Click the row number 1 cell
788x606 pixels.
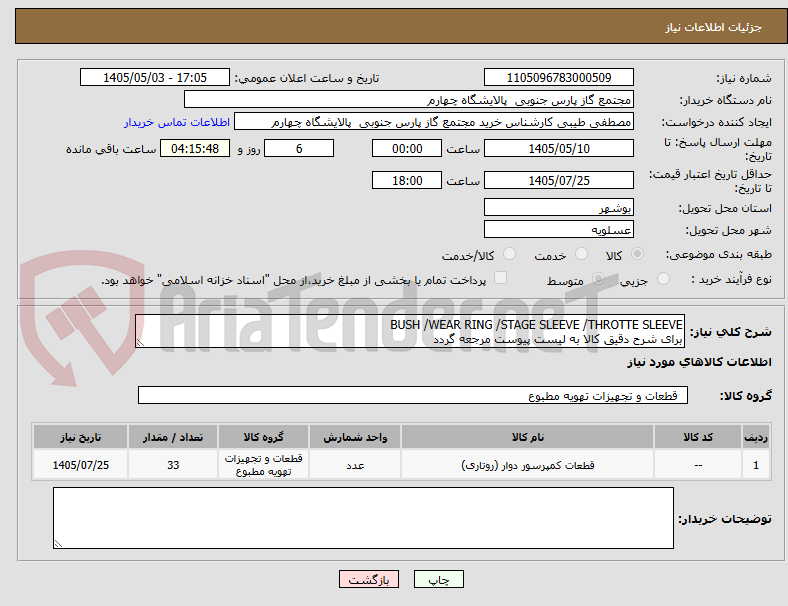point(756,465)
